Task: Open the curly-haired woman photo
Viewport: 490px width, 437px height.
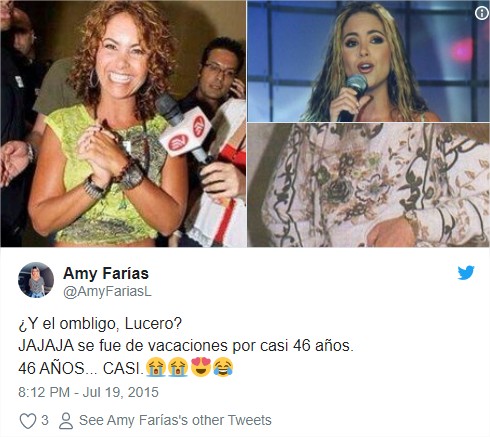Action: tap(123, 123)
